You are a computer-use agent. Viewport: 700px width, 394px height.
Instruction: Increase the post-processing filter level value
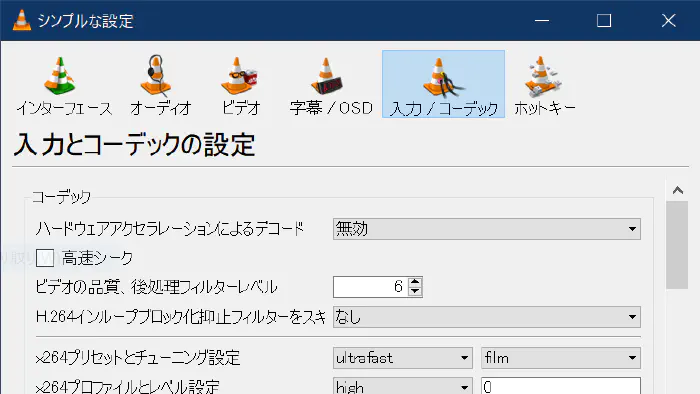tap(415, 282)
